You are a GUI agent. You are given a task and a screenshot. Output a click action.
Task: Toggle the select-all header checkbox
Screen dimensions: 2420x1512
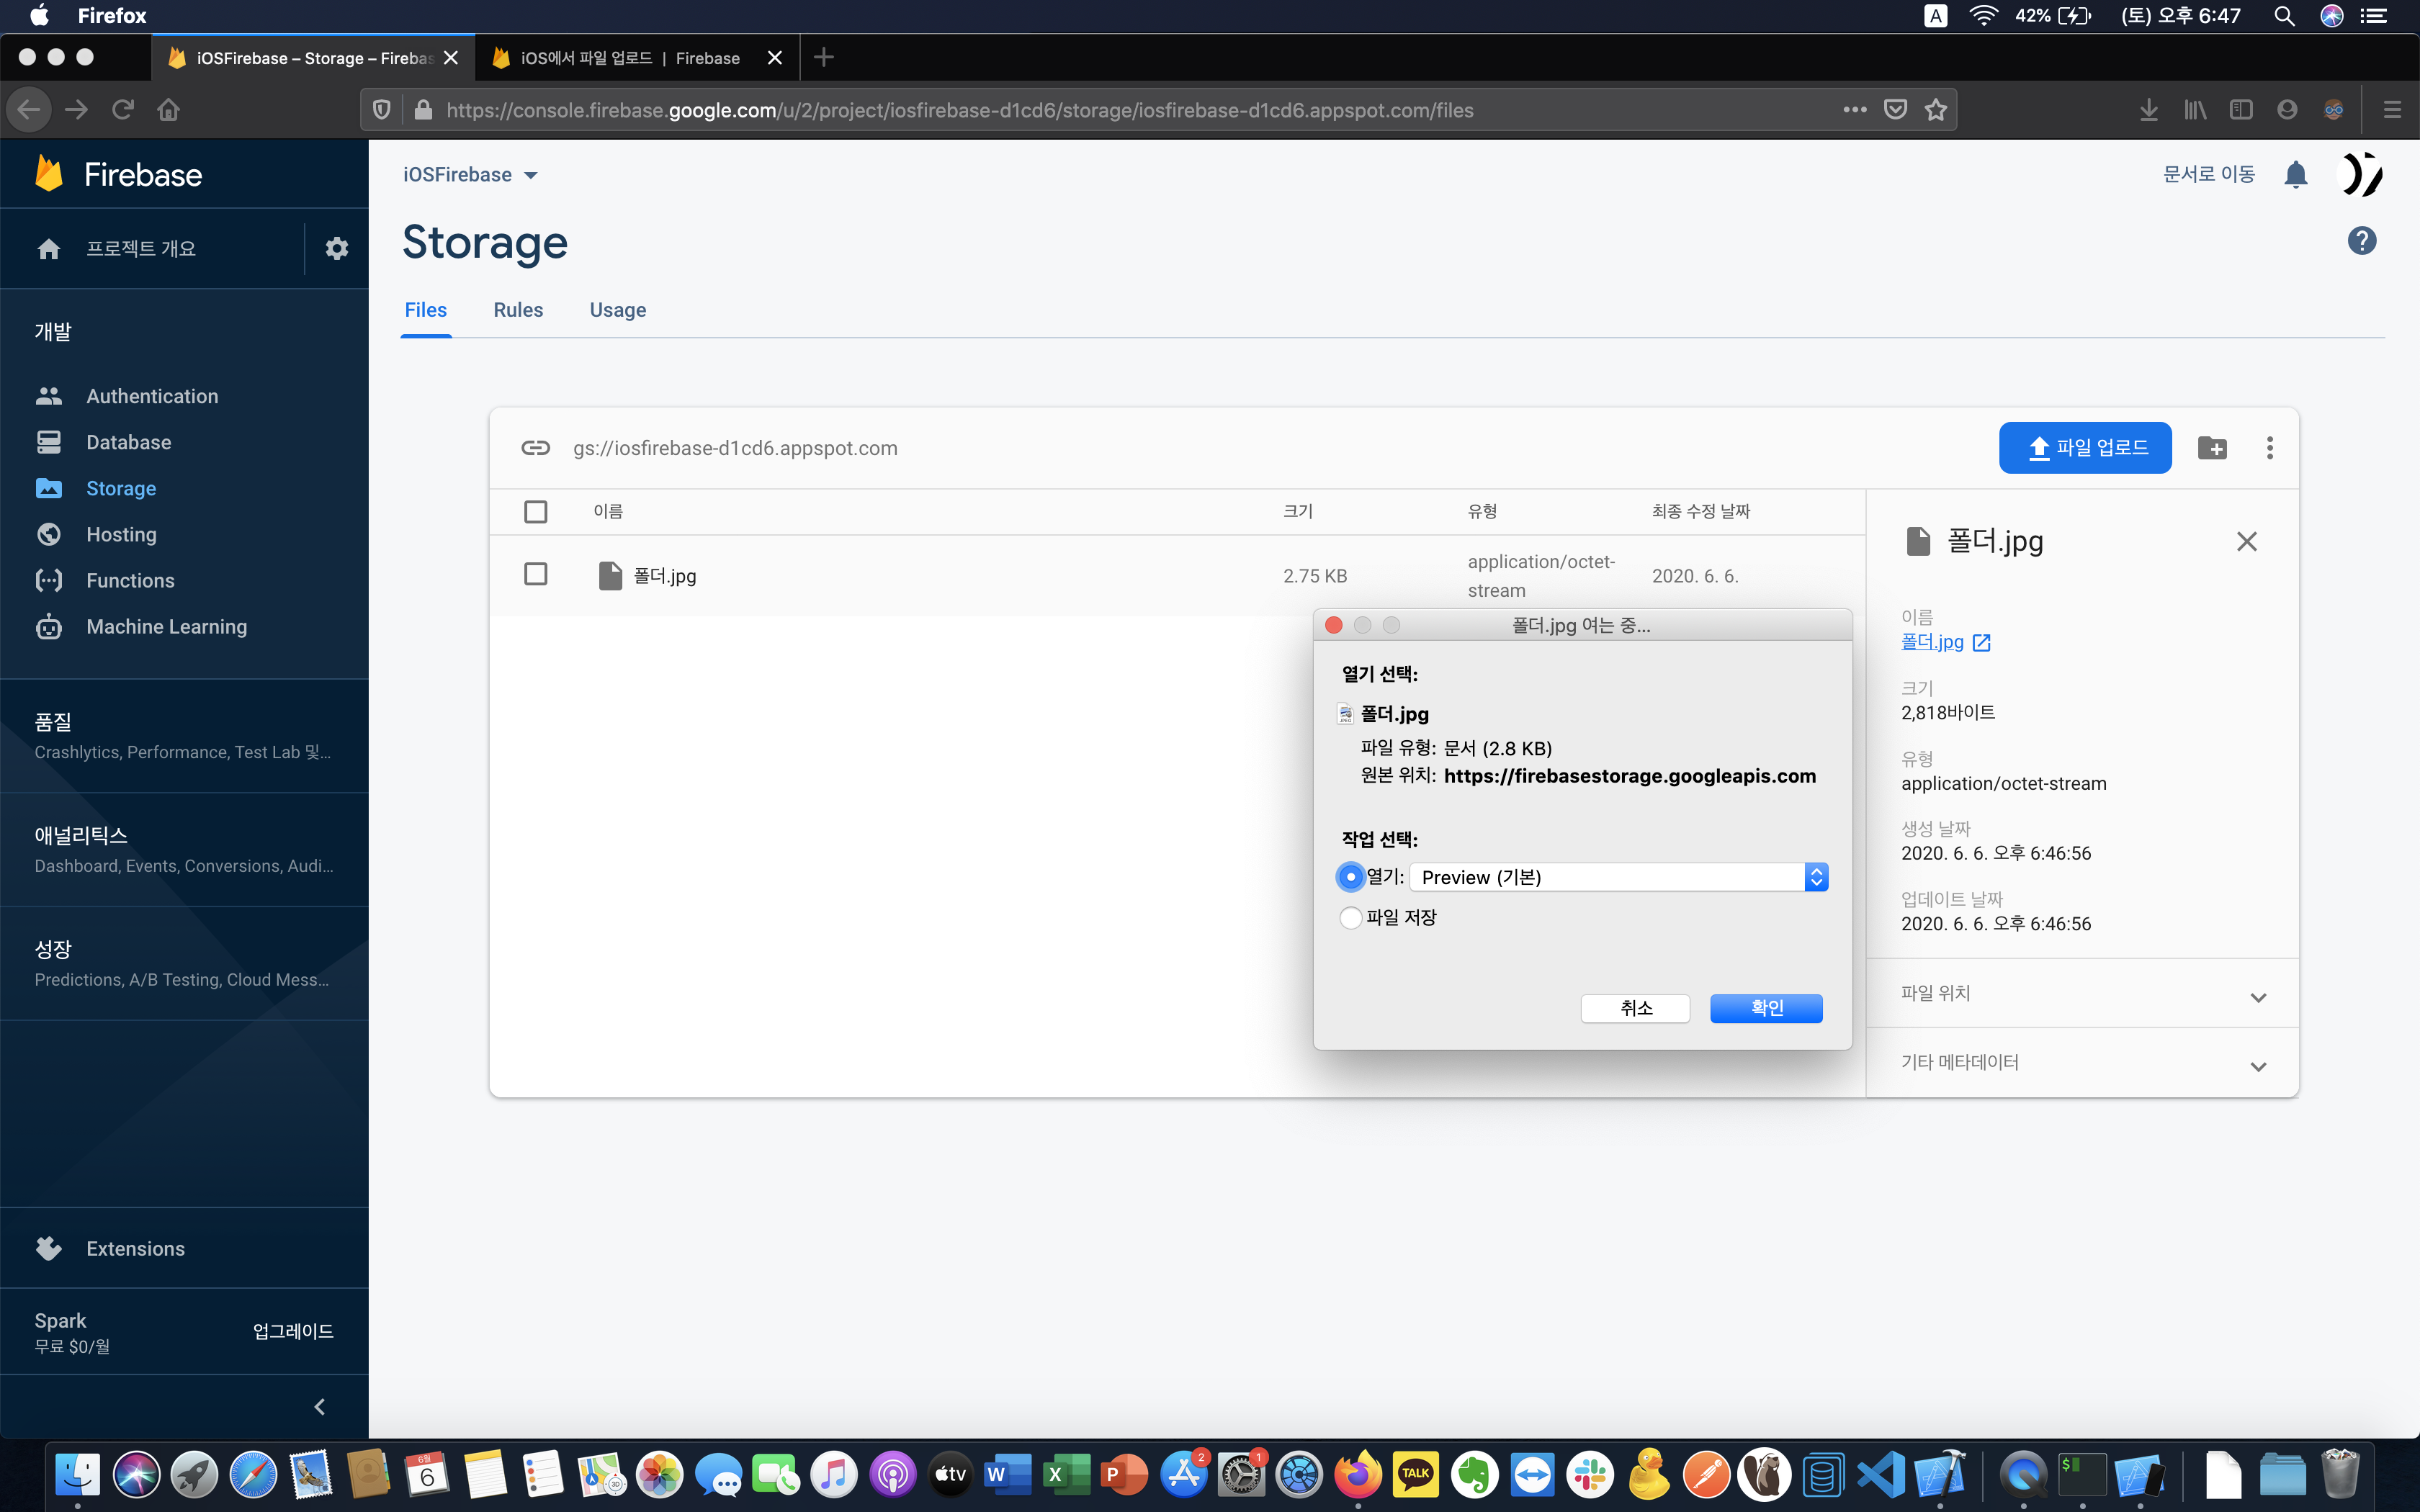pos(536,511)
